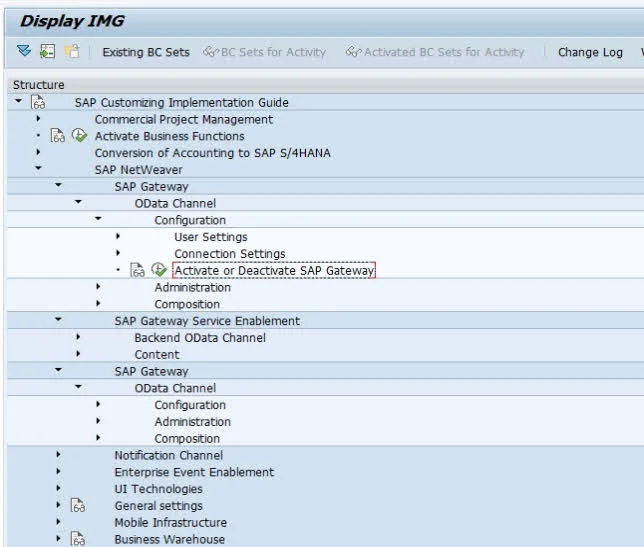The height and width of the screenshot is (547, 644).
Task: Collapse the SAP NetWeaver node
Action: coord(38,168)
